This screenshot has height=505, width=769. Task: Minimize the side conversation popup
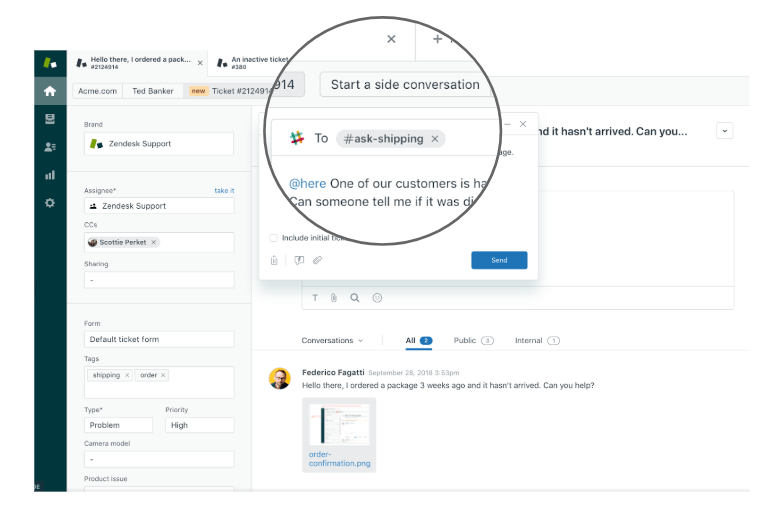508,125
